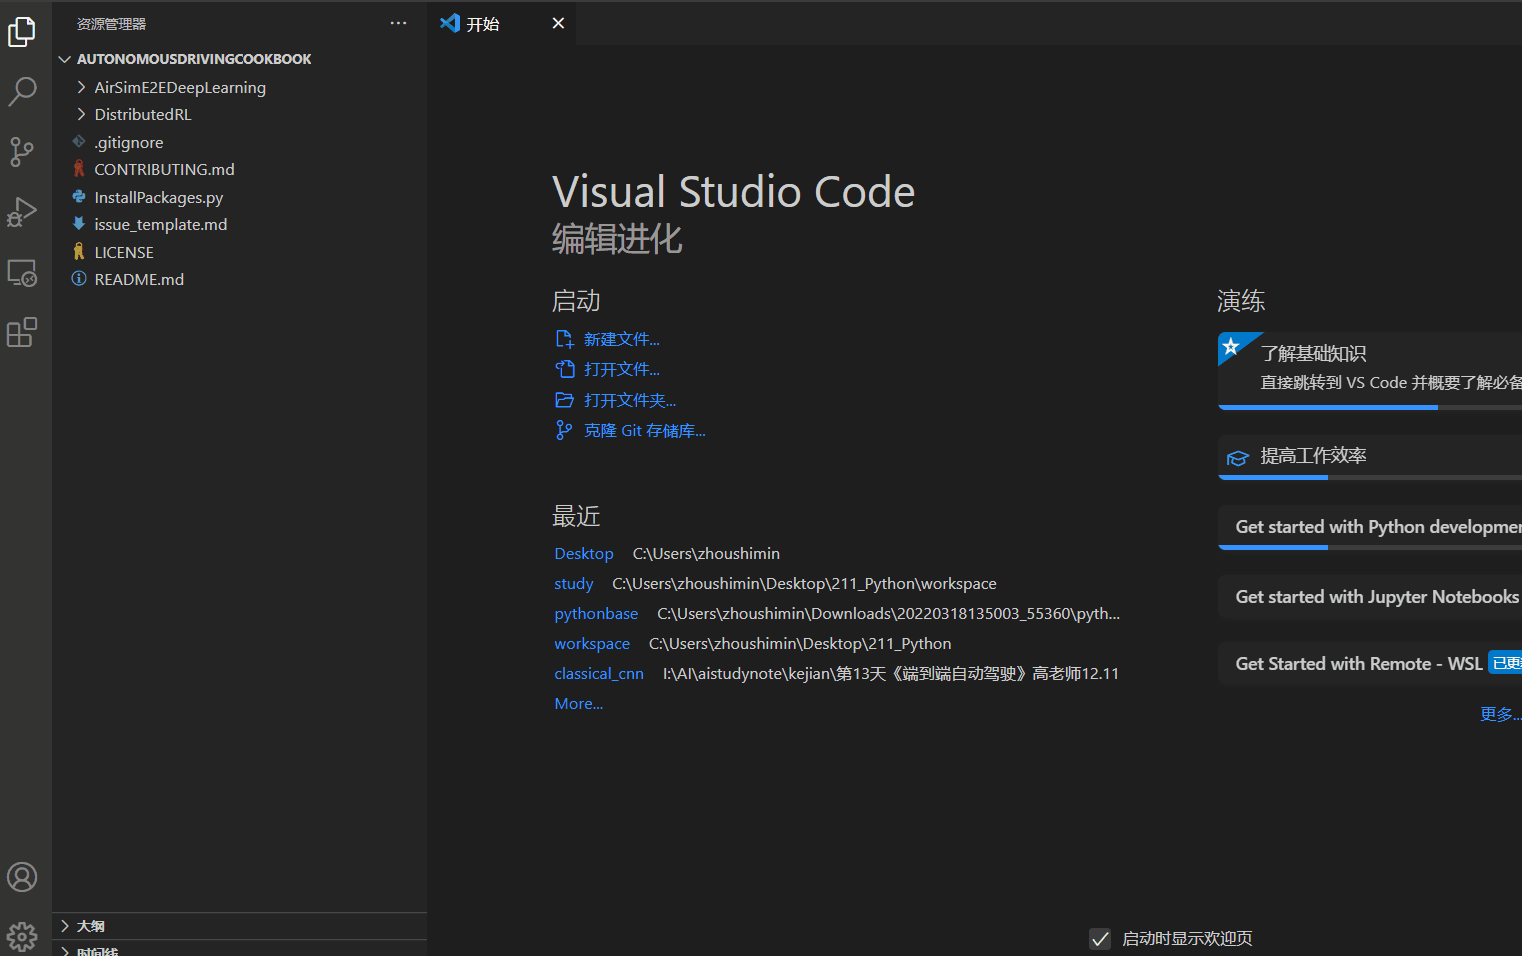Open the Manage gear icon
This screenshot has height=956, width=1522.
point(22,937)
